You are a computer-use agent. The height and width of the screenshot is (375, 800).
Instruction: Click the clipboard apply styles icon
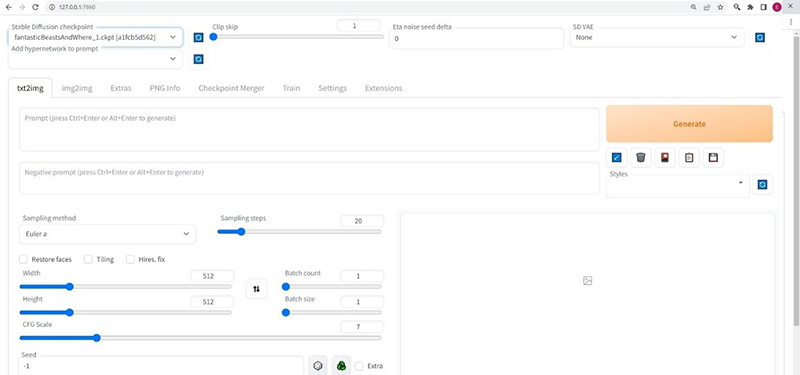pos(689,158)
